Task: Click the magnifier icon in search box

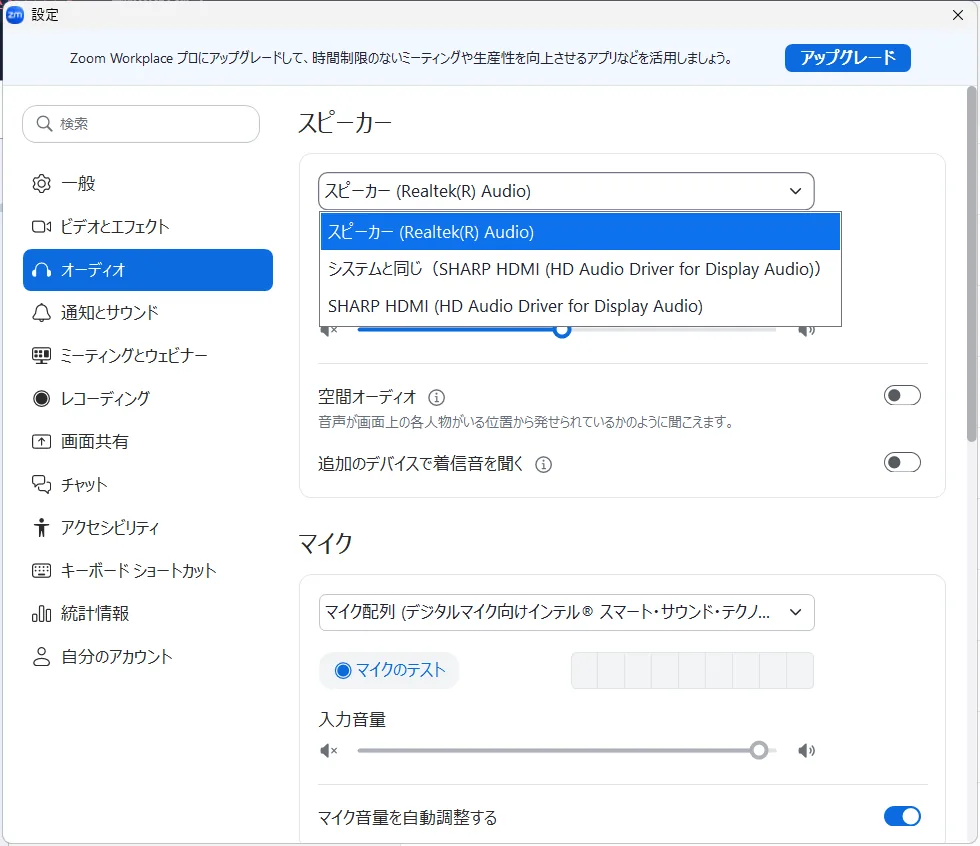Action: click(x=44, y=124)
